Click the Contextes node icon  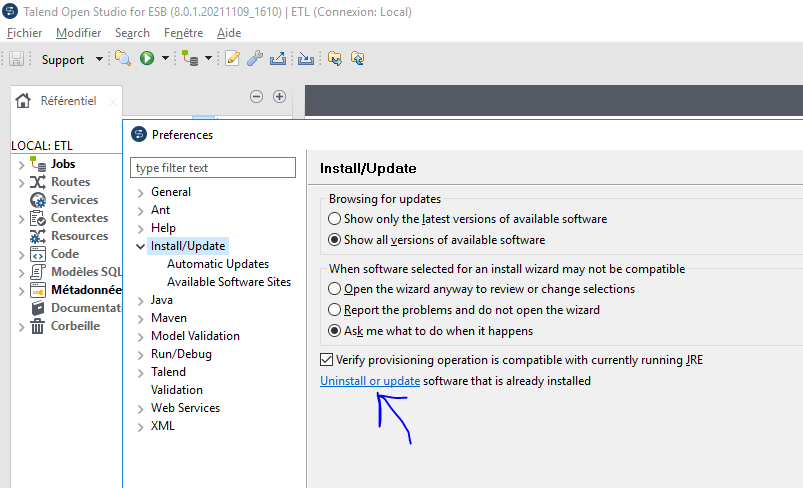(x=38, y=218)
